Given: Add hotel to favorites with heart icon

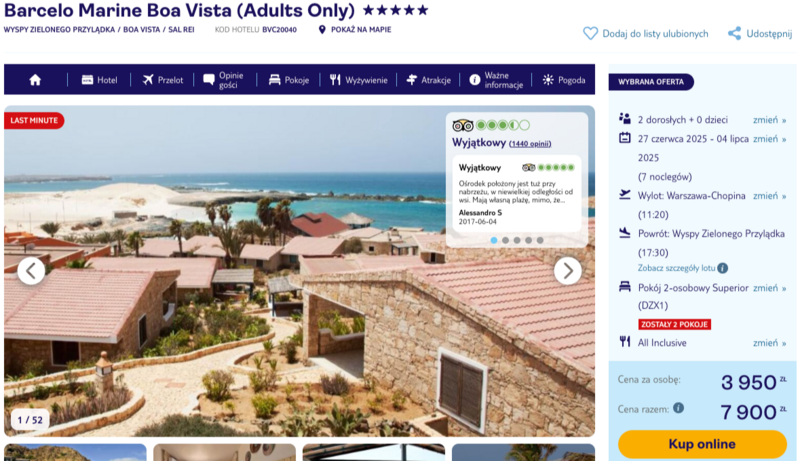Looking at the screenshot, I should click(590, 34).
